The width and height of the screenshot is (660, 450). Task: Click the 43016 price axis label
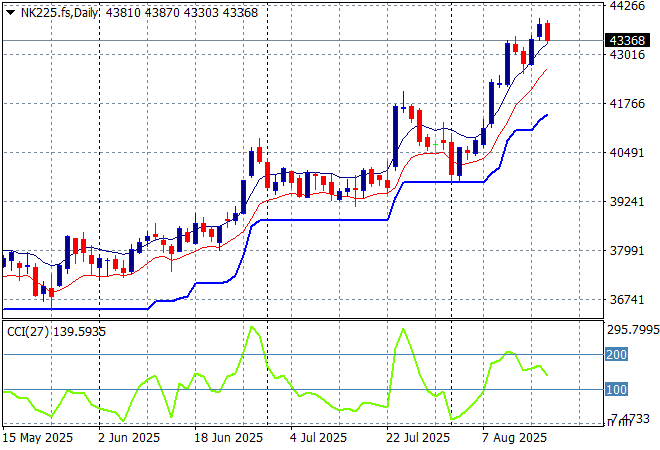click(x=627, y=54)
